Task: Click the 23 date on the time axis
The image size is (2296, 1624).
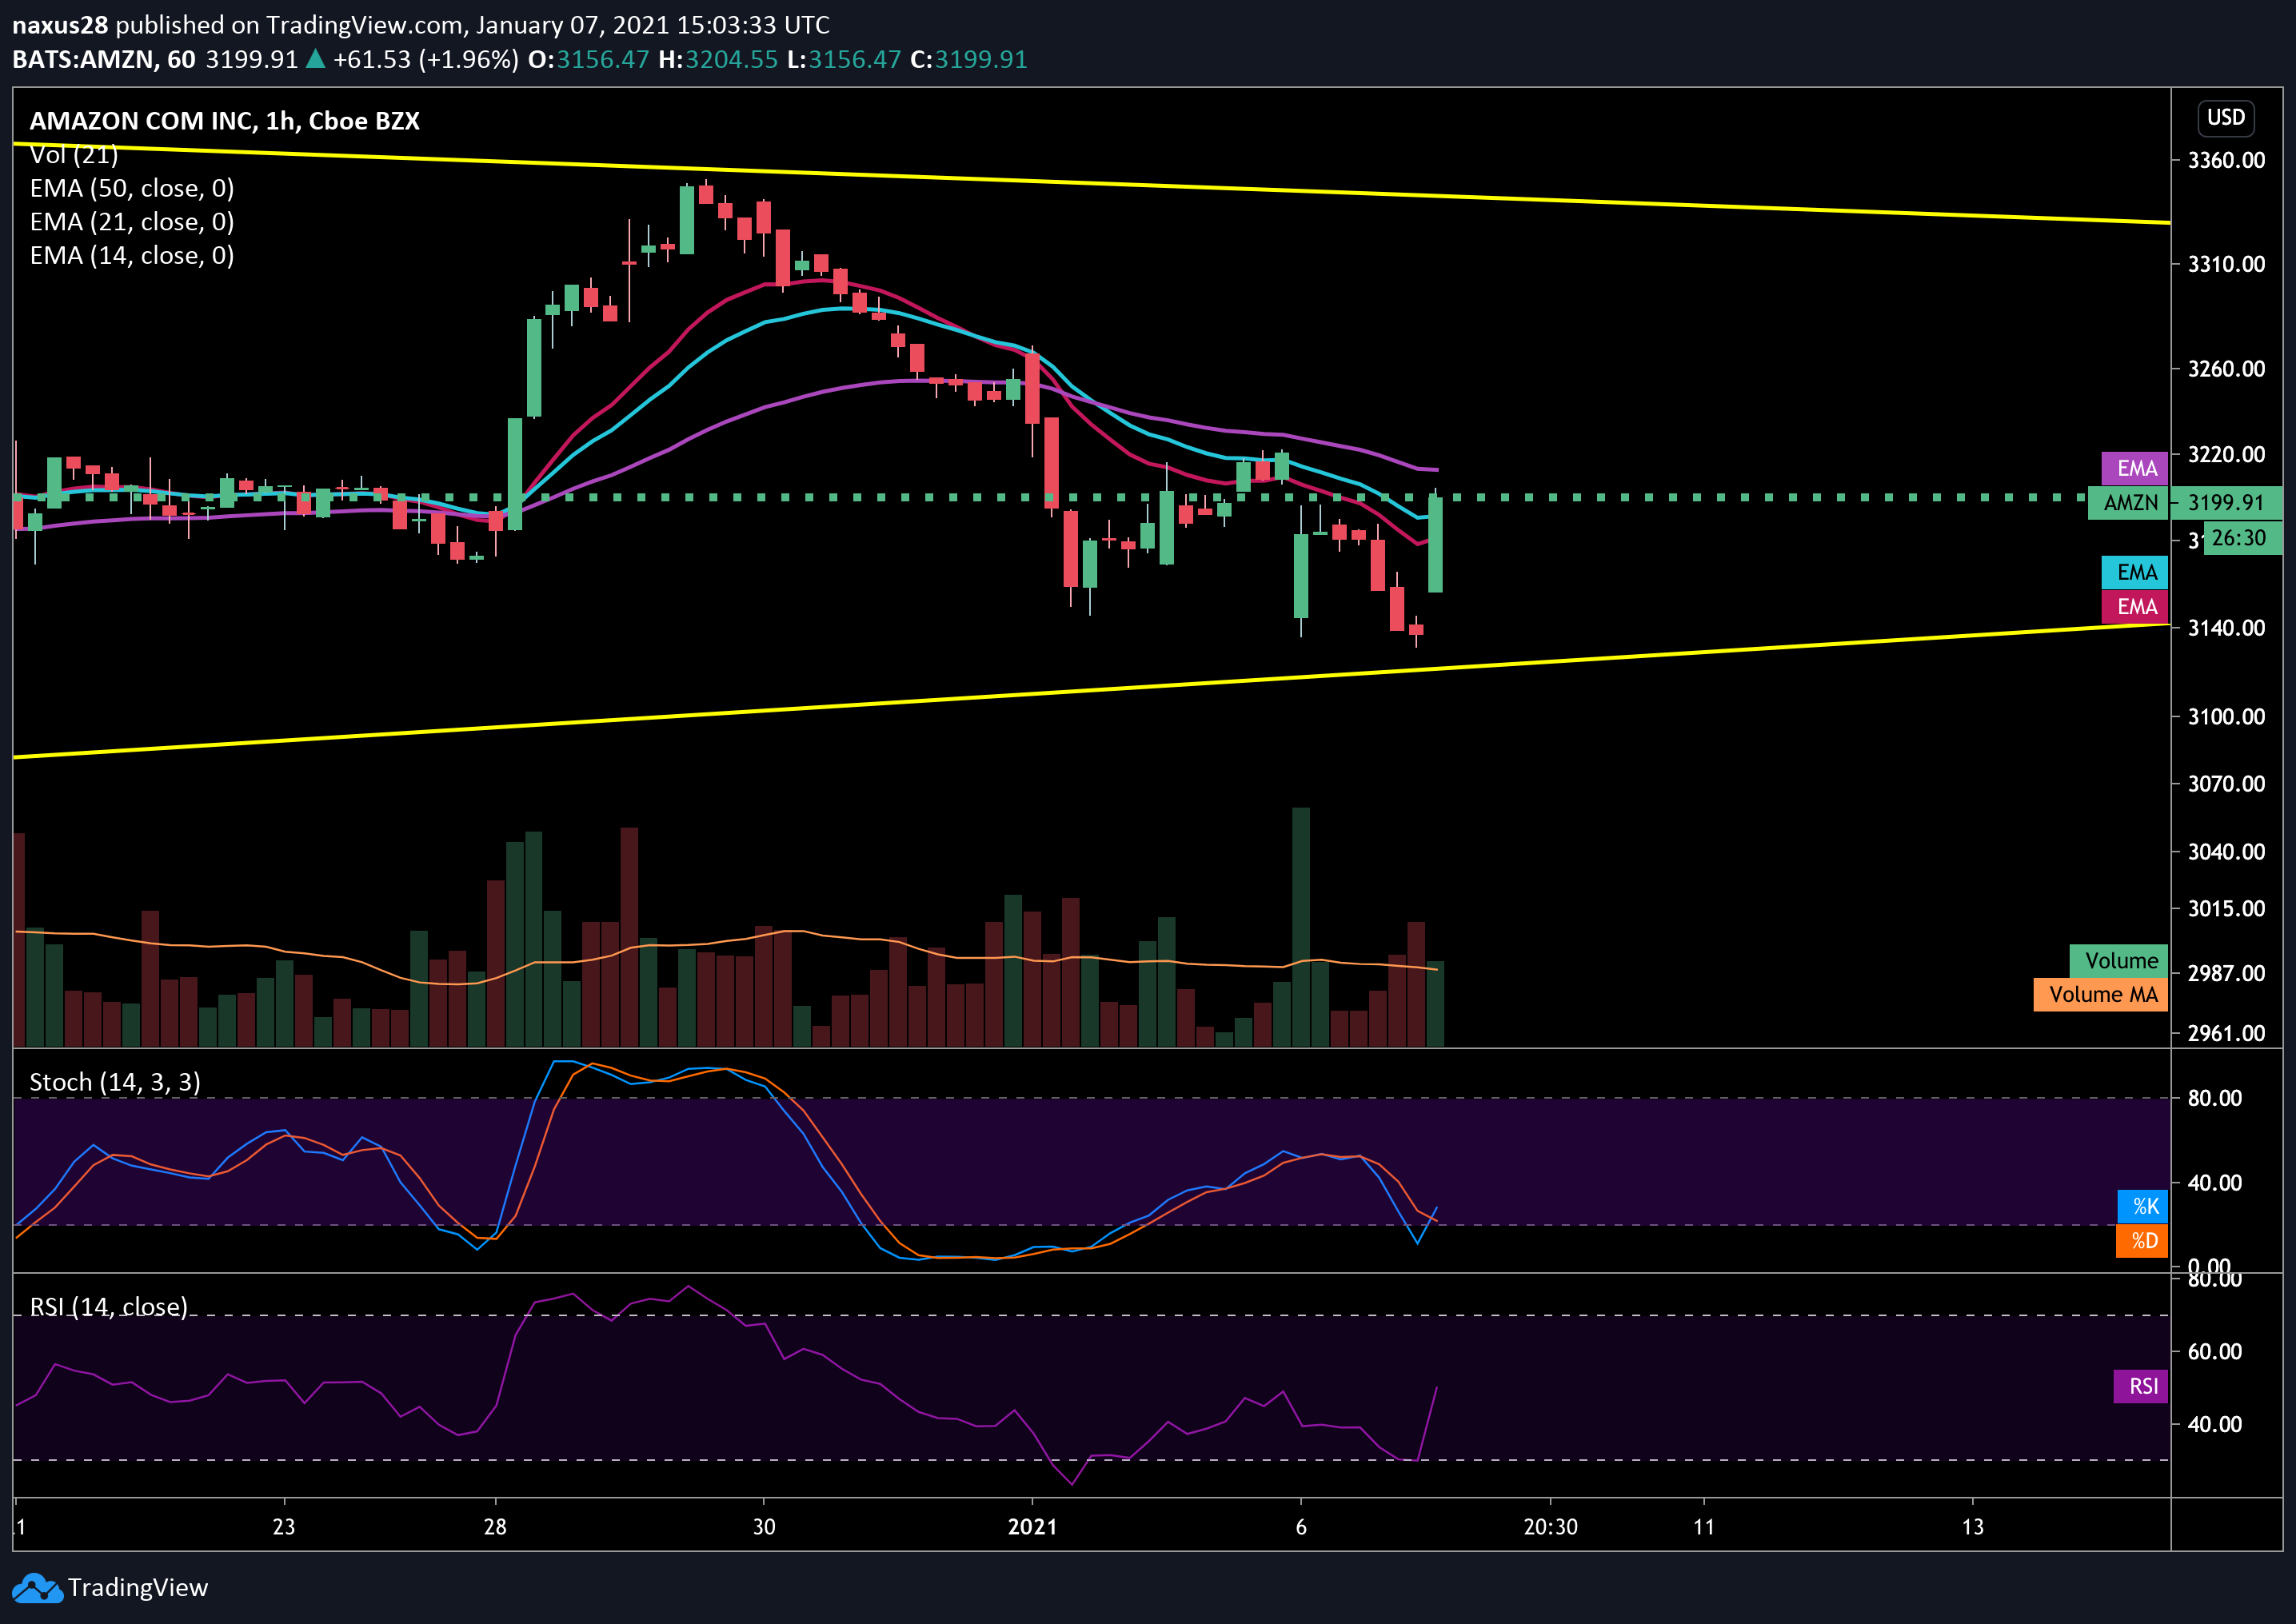Action: click(284, 1527)
